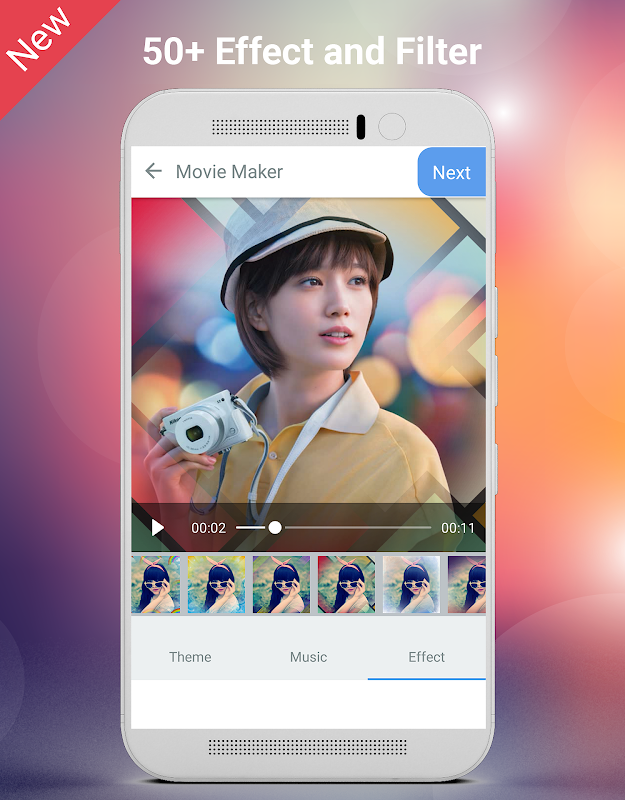Click the video progress slider knob
Image resolution: width=625 pixels, height=800 pixels.
coord(275,528)
